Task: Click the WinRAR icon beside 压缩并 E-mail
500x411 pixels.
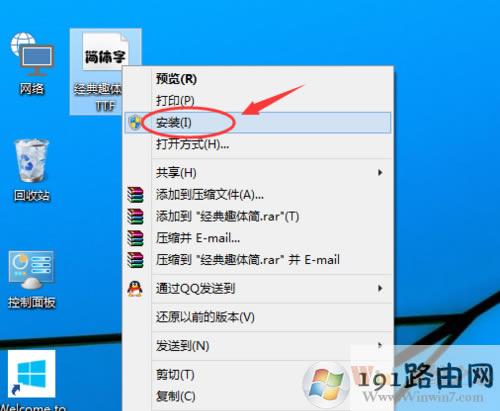Action: tap(135, 238)
